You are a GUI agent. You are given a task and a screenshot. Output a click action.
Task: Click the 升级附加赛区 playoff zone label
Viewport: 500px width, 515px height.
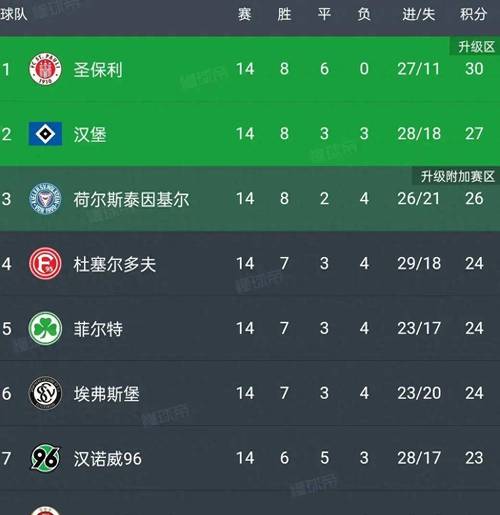pyautogui.click(x=457, y=176)
